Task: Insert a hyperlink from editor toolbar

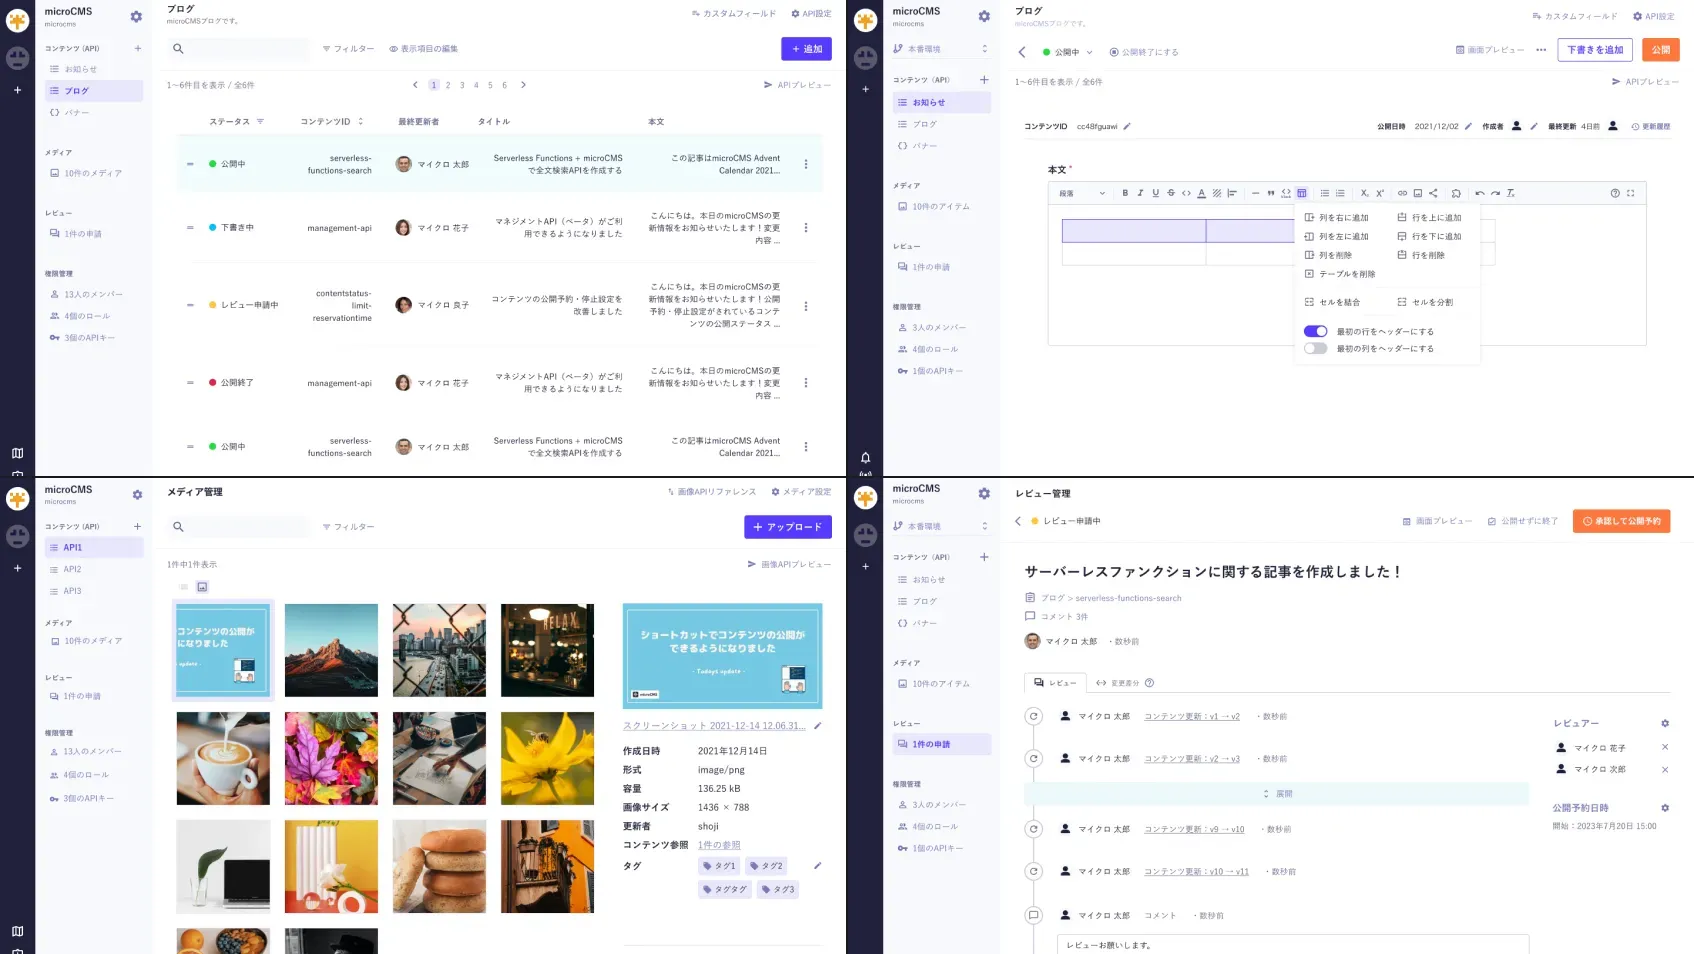Action: coord(1402,193)
